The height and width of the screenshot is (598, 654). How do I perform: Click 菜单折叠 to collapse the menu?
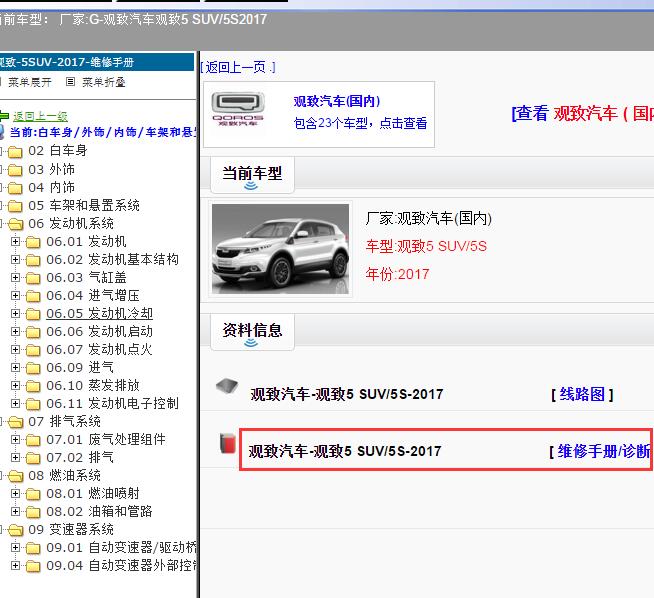(x=103, y=82)
